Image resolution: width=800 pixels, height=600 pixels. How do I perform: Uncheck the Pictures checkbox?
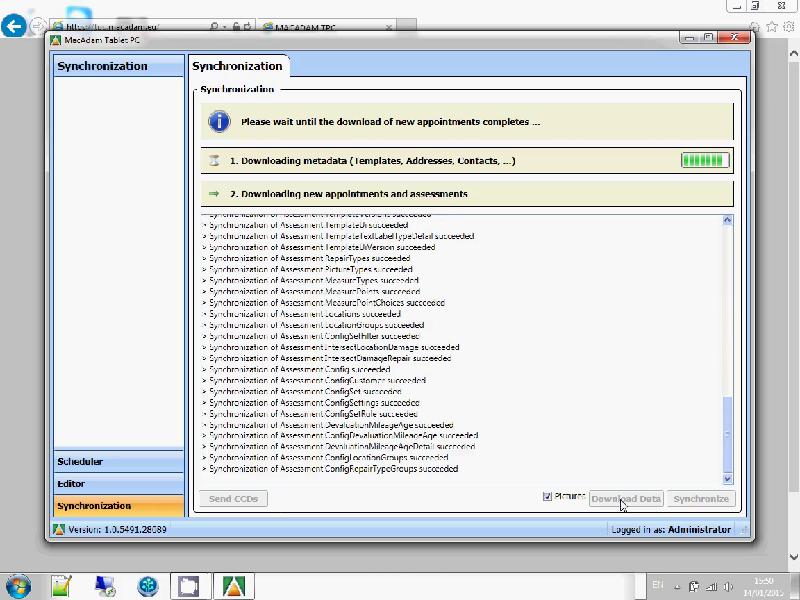pyautogui.click(x=546, y=494)
